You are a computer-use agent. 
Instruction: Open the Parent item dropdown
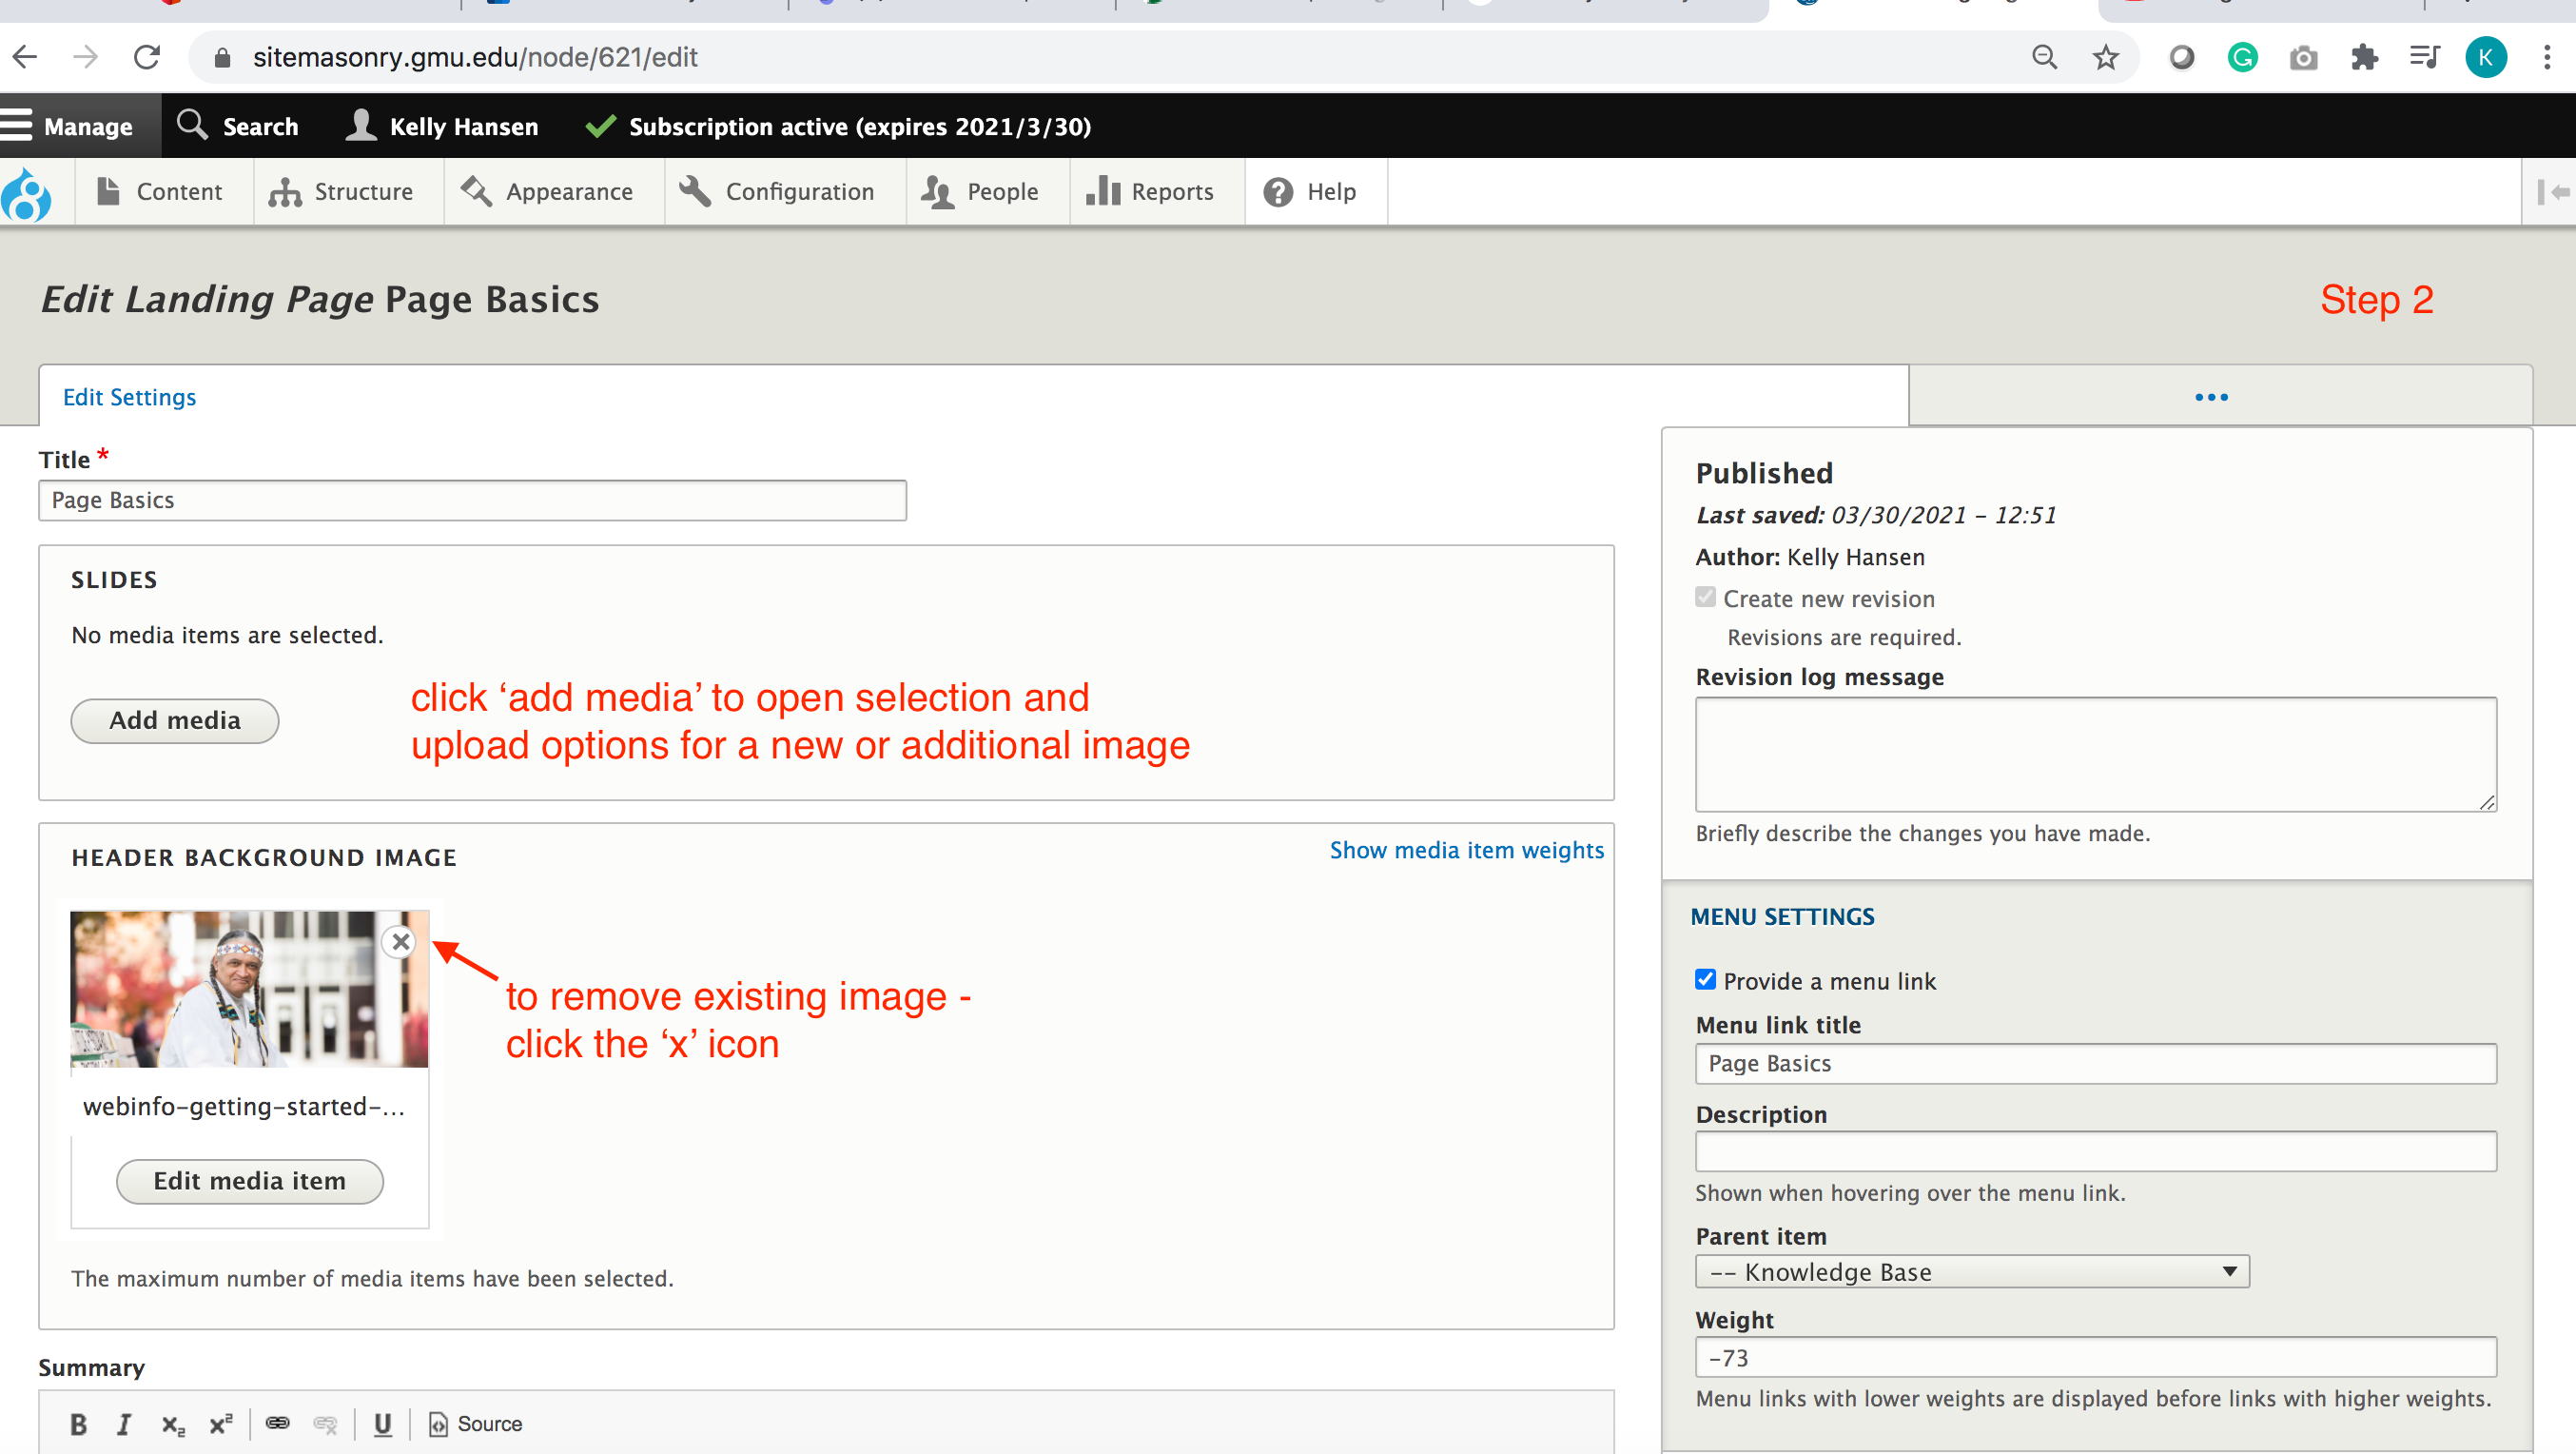1971,1271
